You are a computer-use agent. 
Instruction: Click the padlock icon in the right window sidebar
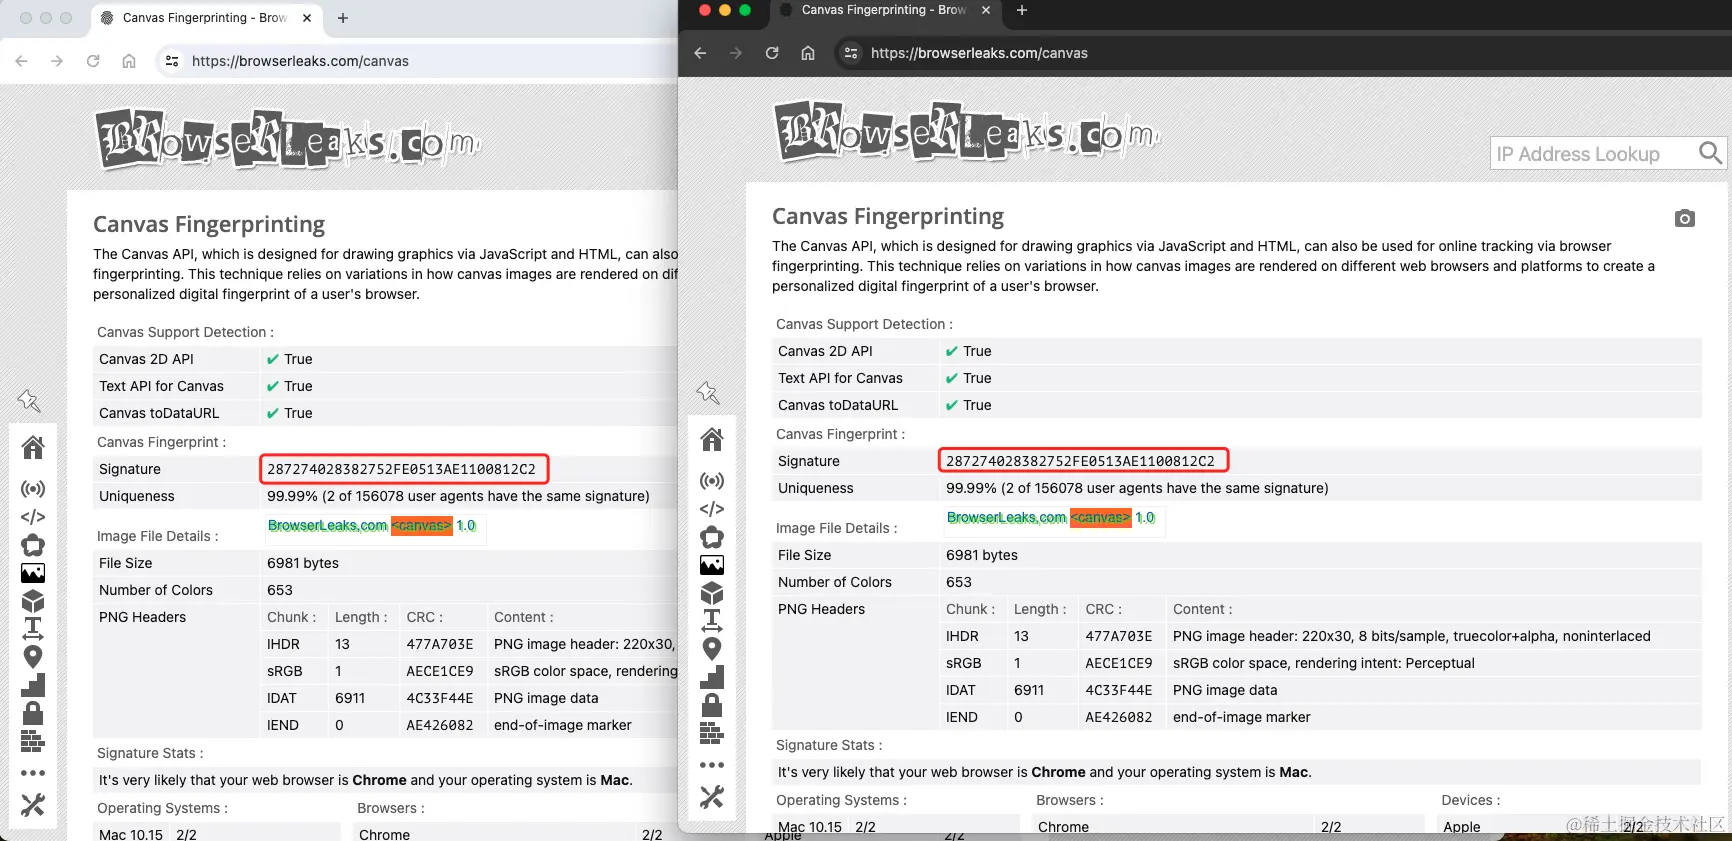click(712, 705)
